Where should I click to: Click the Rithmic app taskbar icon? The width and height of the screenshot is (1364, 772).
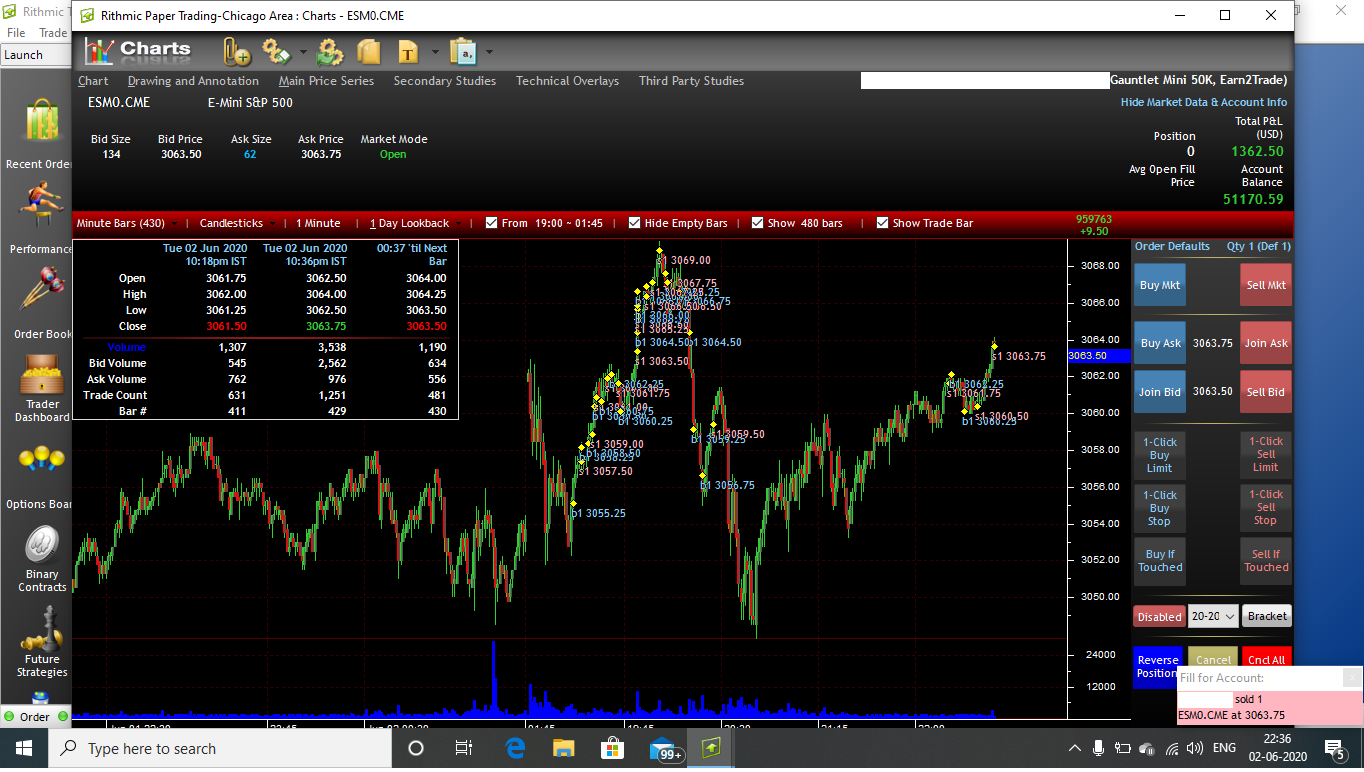click(710, 748)
